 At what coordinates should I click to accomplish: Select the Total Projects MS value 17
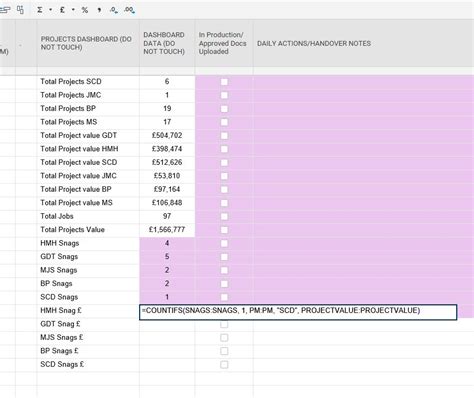point(167,122)
